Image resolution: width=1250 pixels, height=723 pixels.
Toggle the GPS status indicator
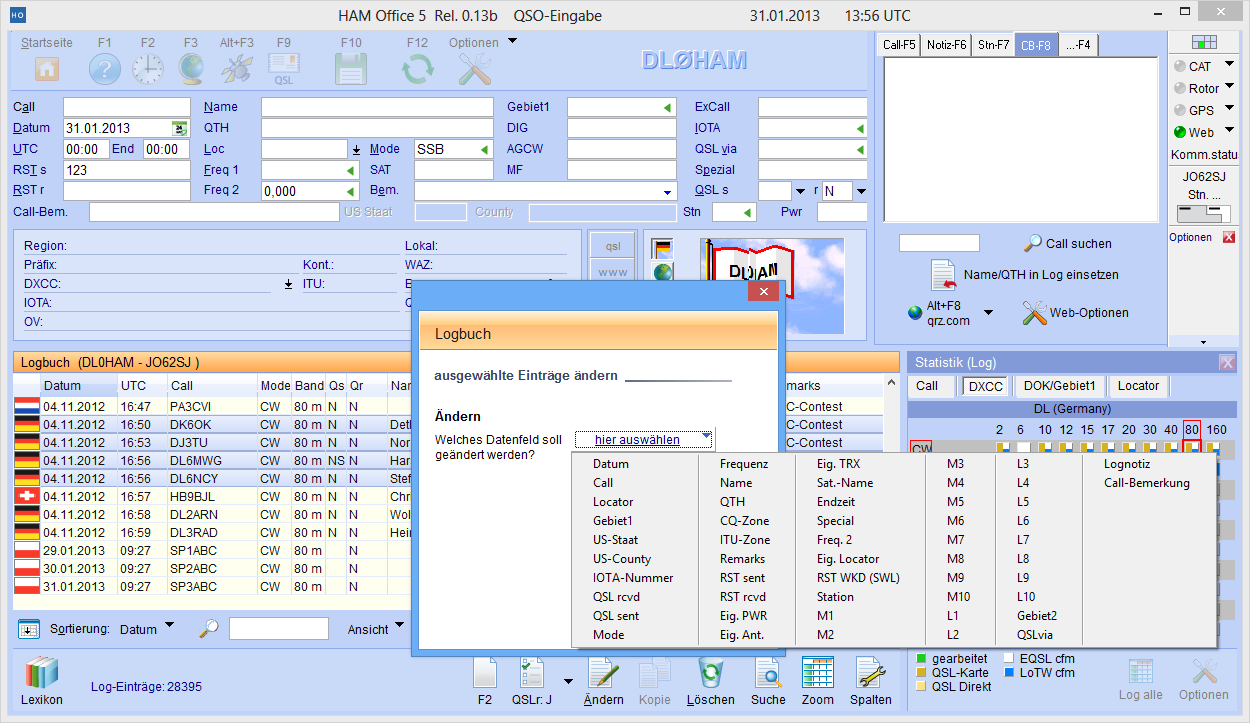click(x=1180, y=110)
